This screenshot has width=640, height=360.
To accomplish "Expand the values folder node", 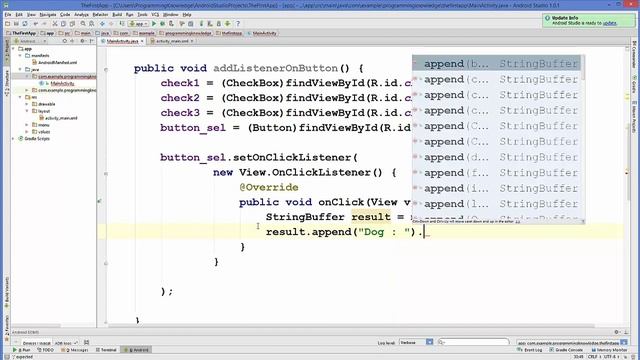I will tap(27, 132).
